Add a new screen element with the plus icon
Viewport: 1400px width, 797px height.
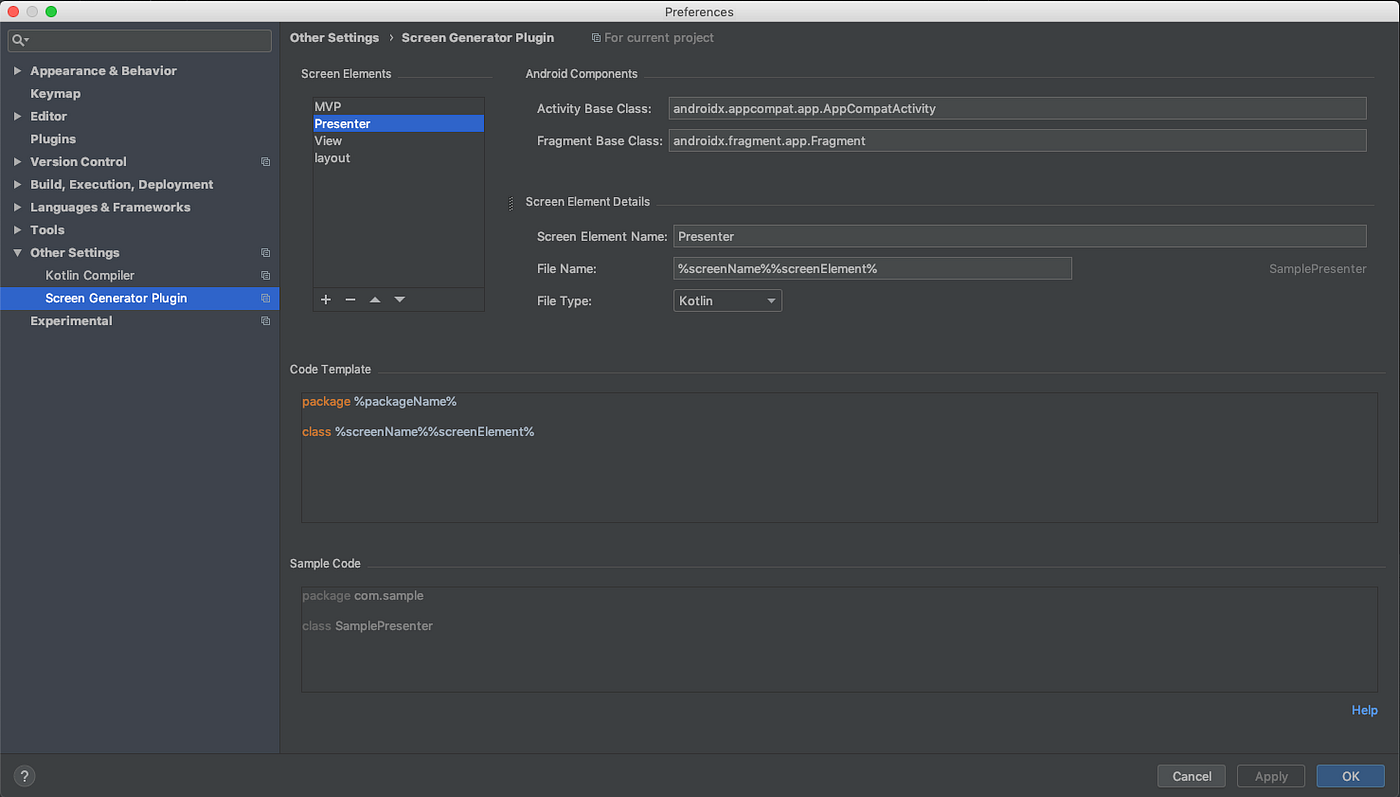point(325,299)
